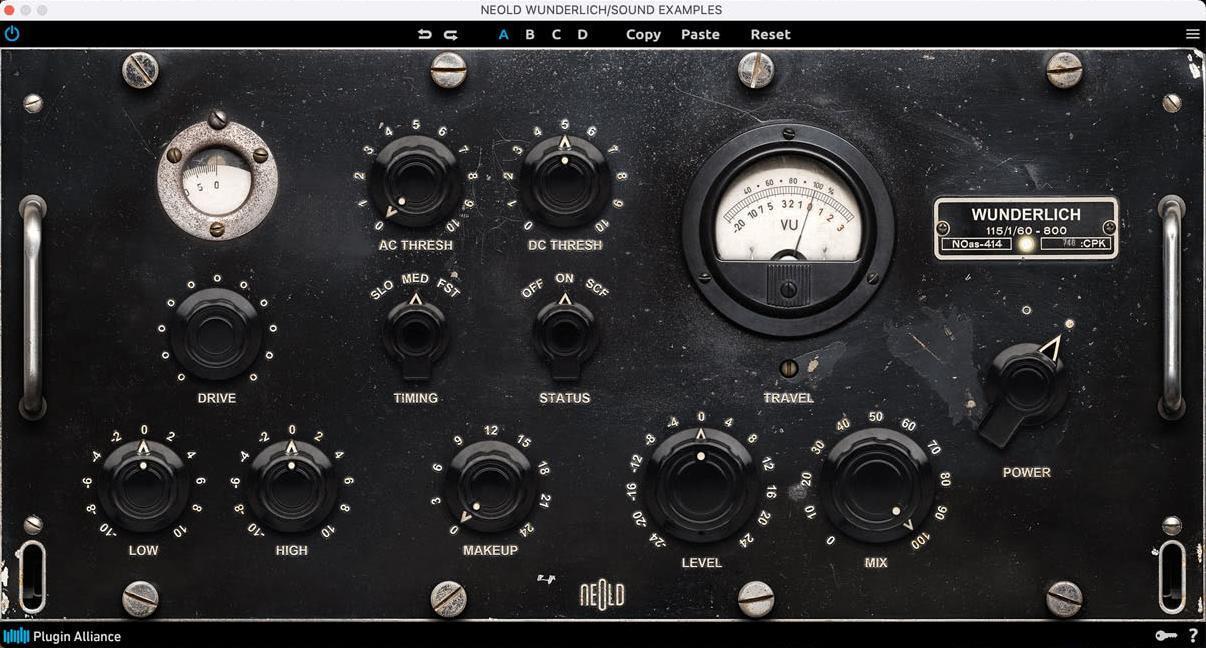Open the question mark help icon

[1193, 636]
